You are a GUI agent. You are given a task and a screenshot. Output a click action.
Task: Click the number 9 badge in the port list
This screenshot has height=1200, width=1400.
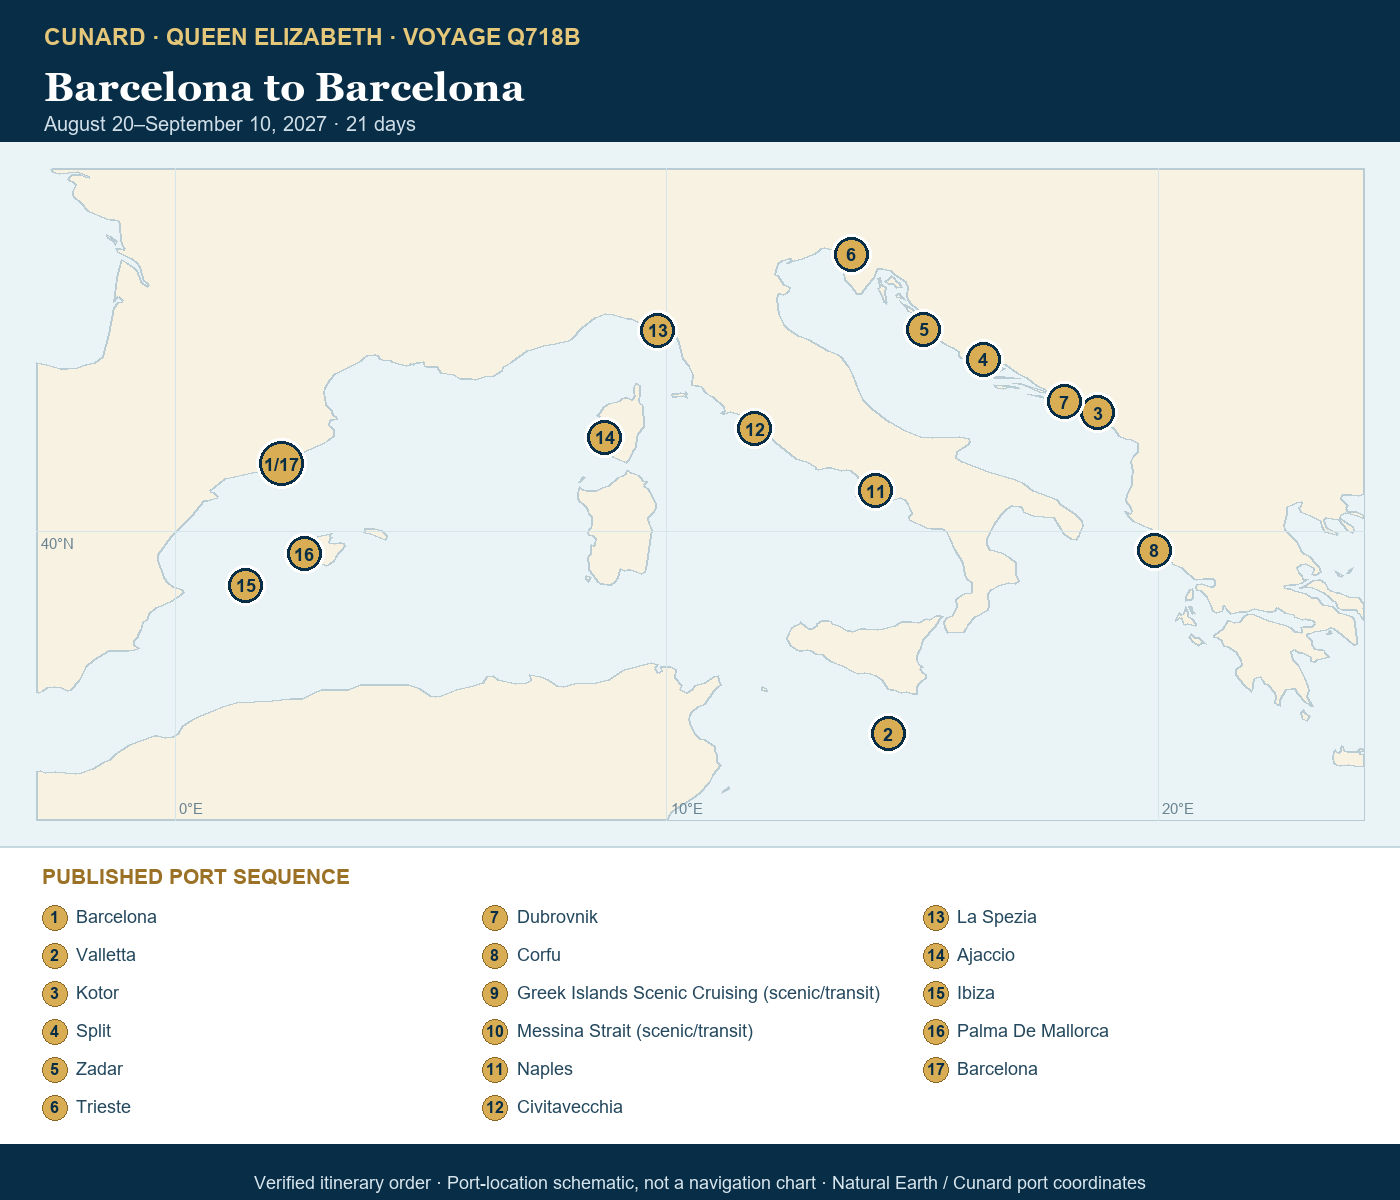click(495, 994)
